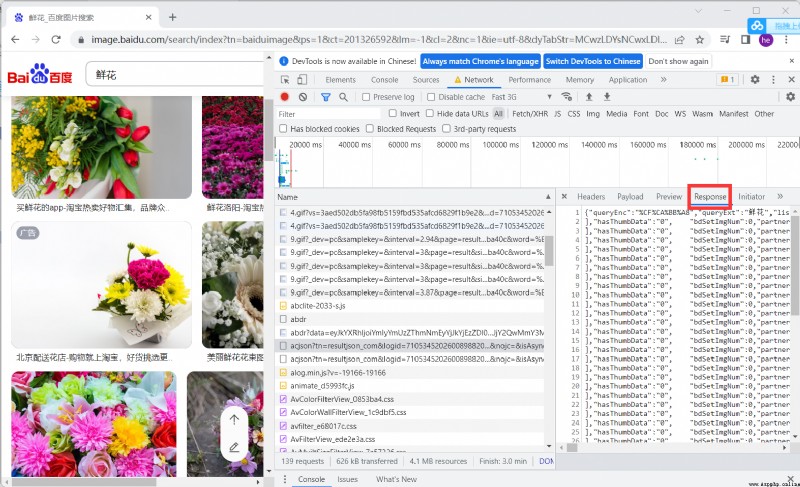Switch to the Console panel tab
This screenshot has width=800, height=487.
point(385,80)
